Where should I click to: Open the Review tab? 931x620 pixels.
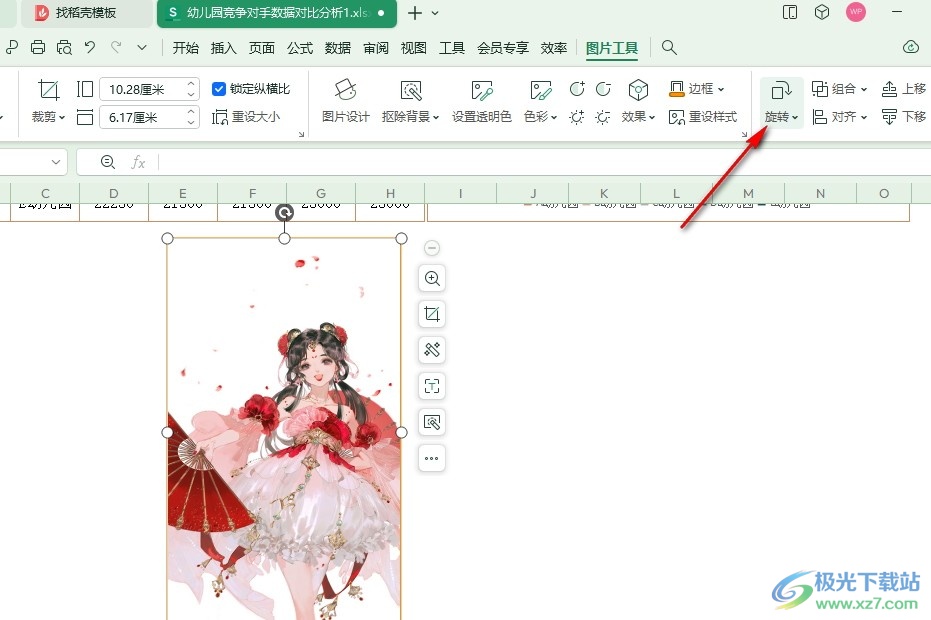[376, 48]
